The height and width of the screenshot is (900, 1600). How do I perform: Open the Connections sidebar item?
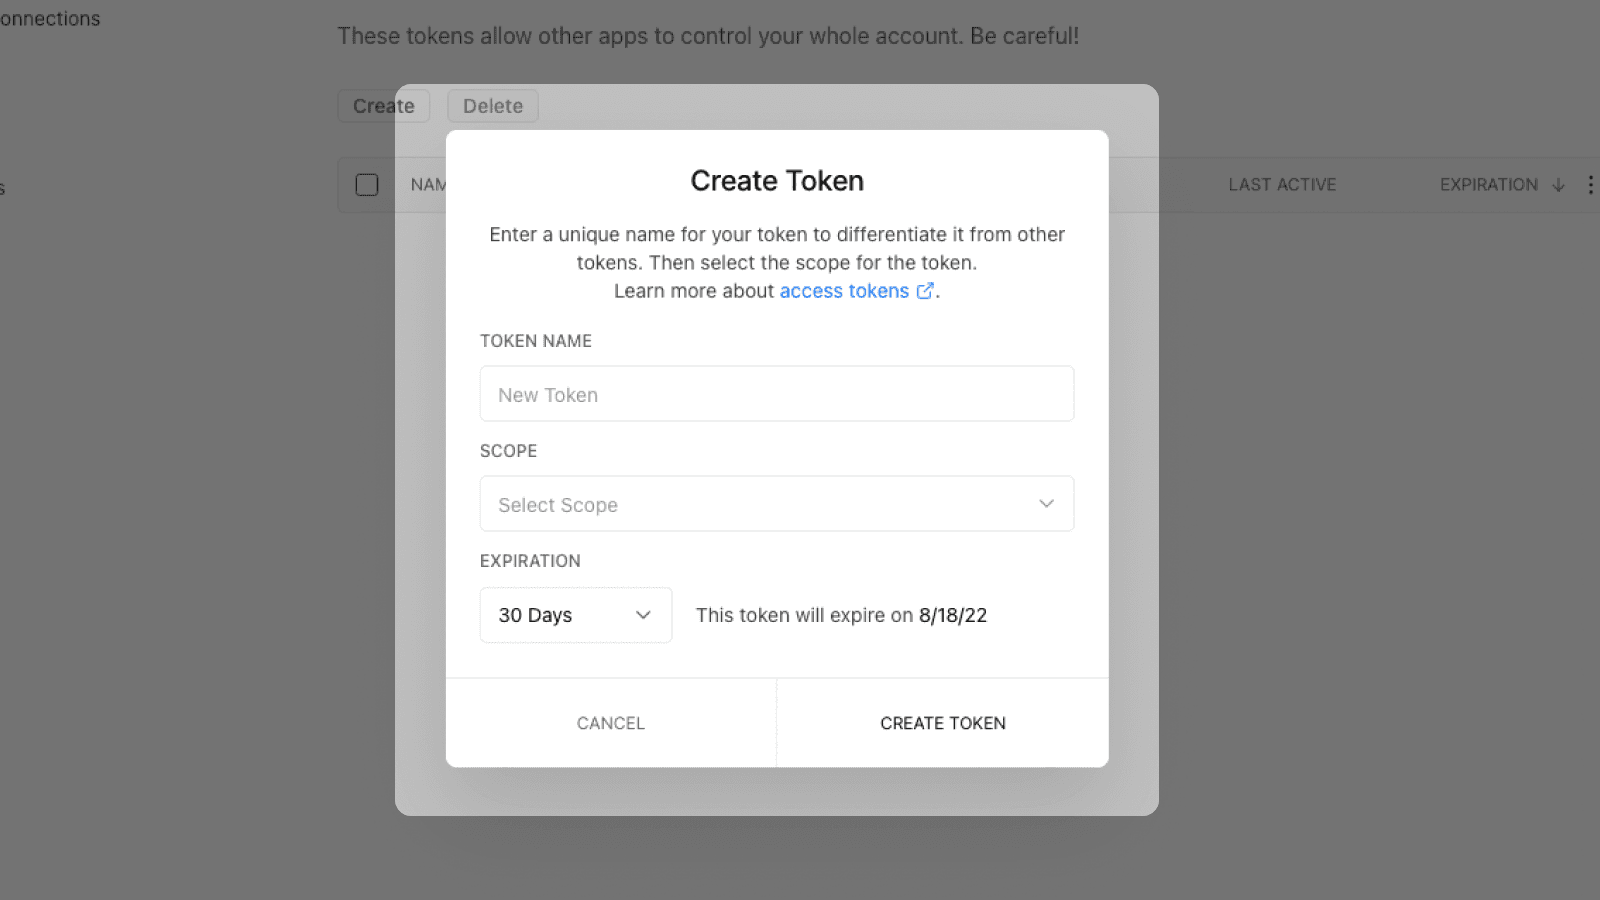50,19
